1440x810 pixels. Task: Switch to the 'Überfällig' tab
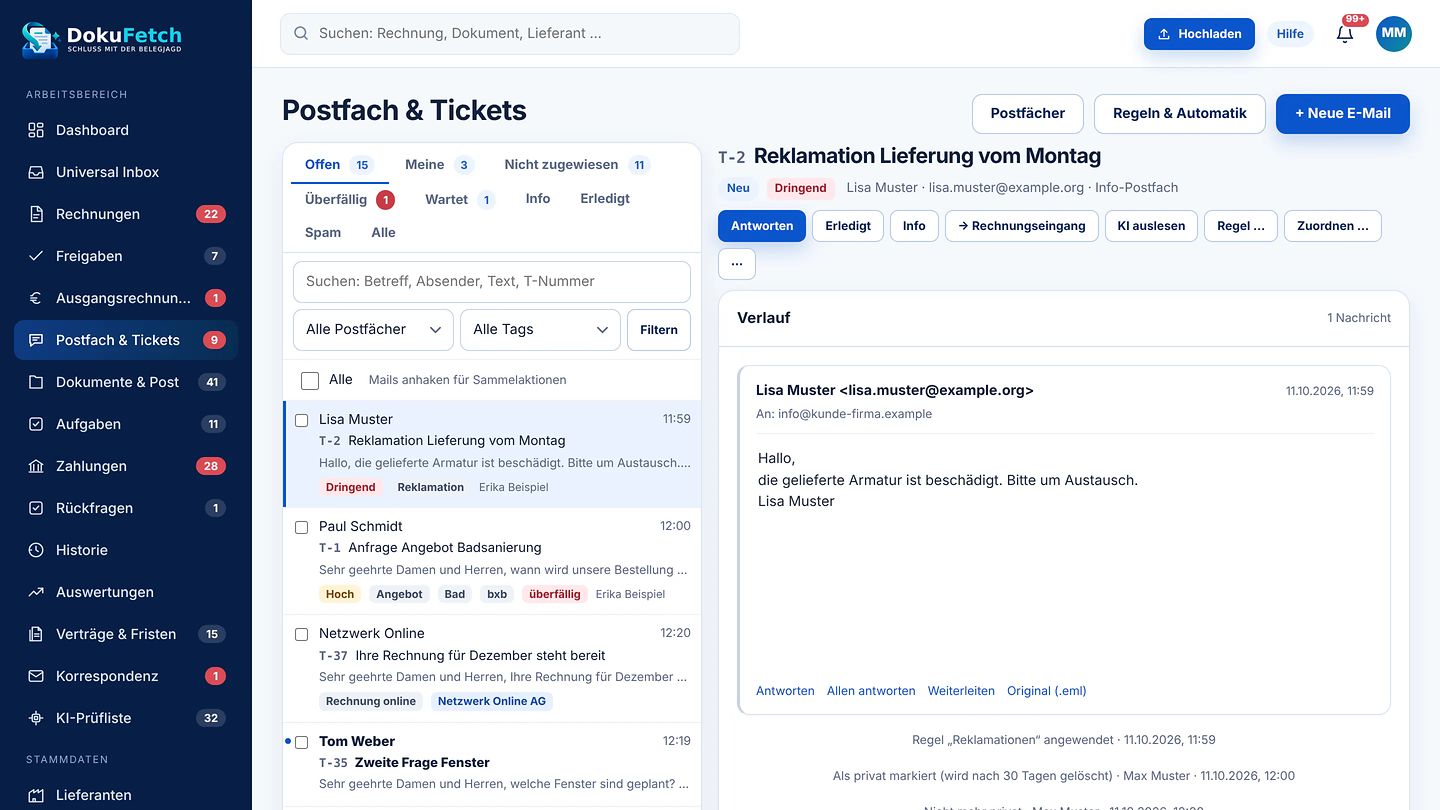tap(349, 199)
